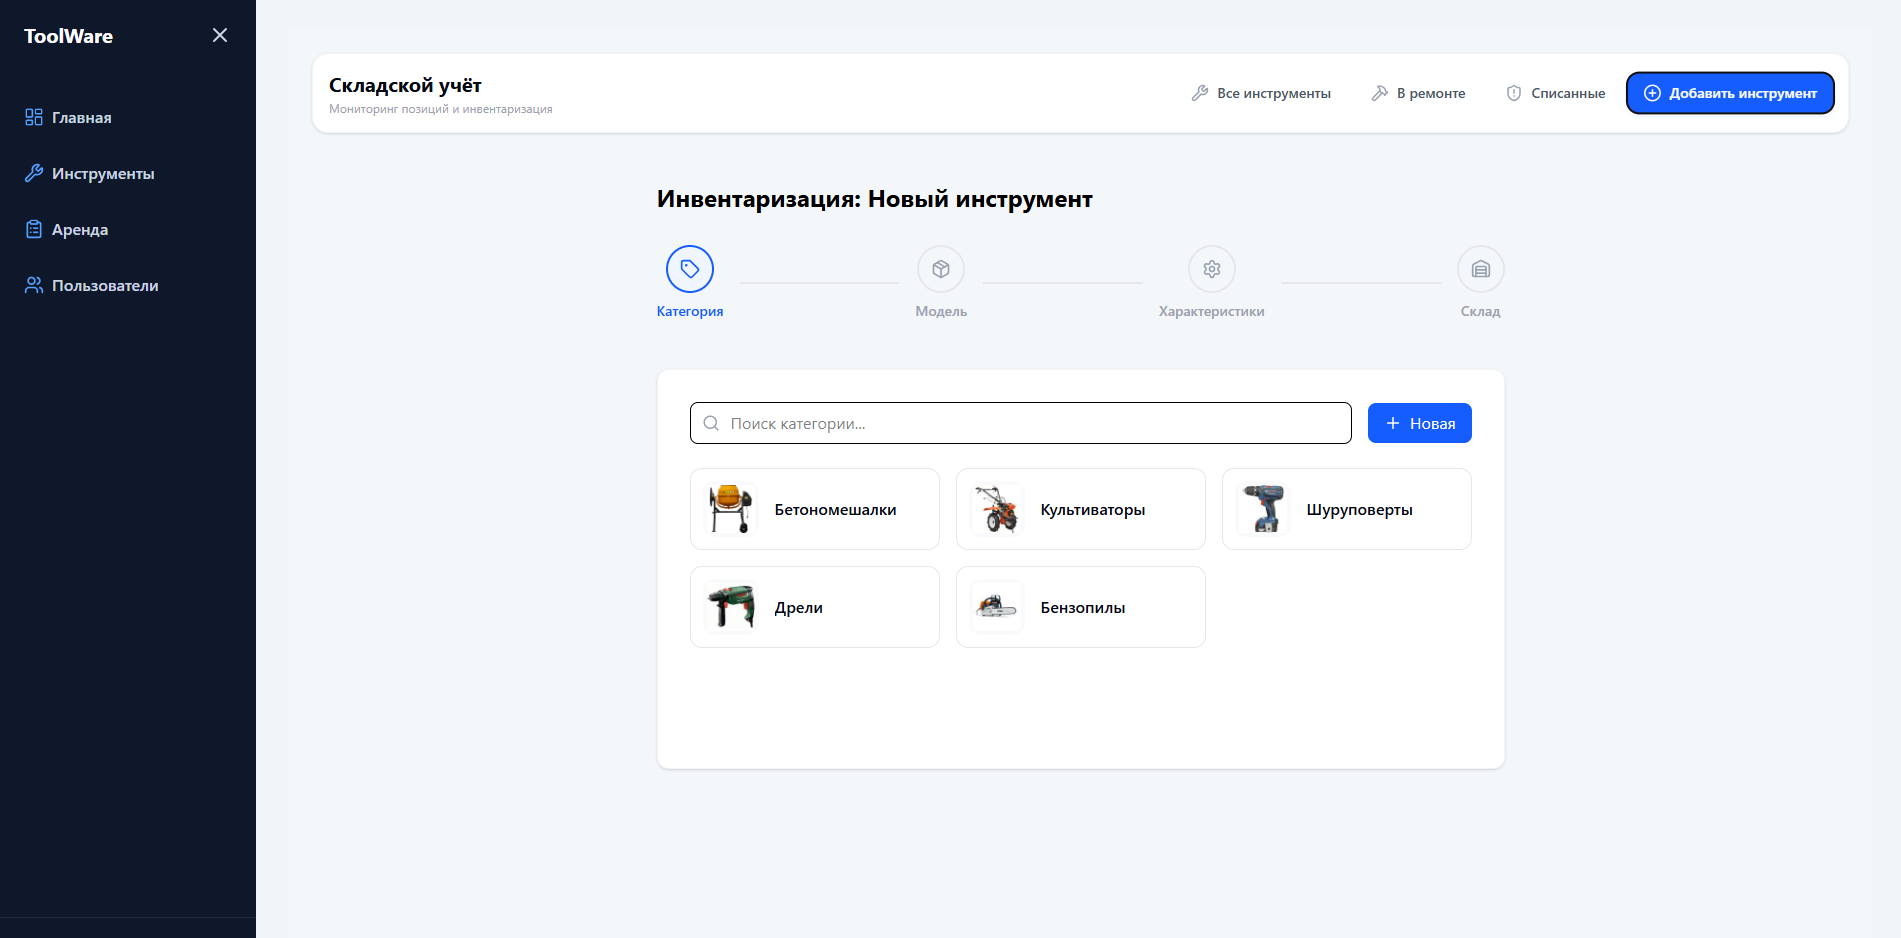Click the magnifier icon in search field
This screenshot has width=1901, height=938.
coord(711,423)
